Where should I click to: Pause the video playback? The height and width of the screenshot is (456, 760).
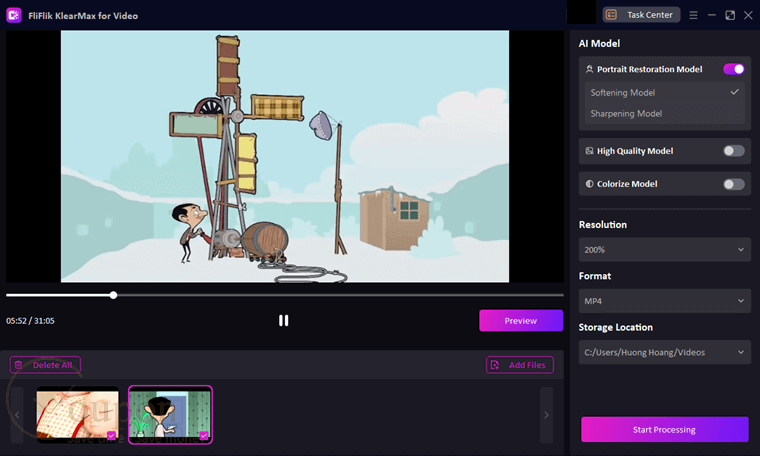pyautogui.click(x=284, y=321)
